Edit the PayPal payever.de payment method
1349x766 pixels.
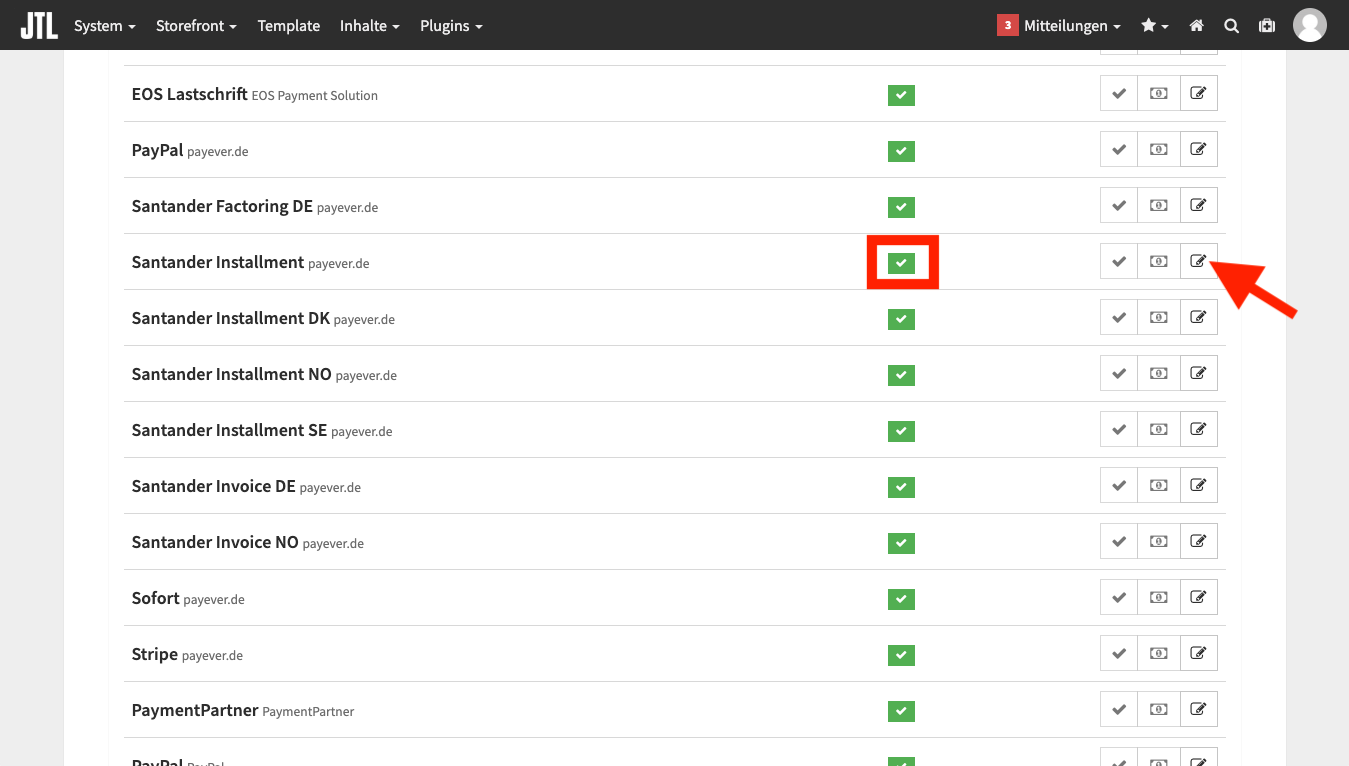(x=1198, y=149)
